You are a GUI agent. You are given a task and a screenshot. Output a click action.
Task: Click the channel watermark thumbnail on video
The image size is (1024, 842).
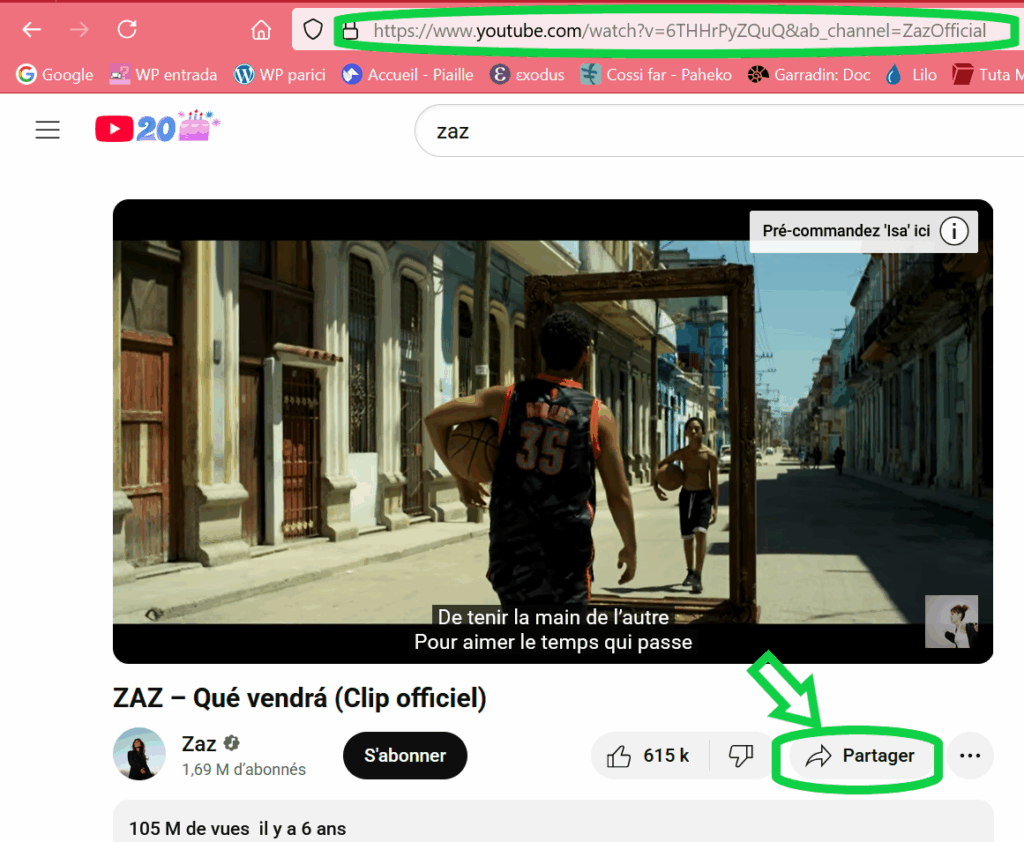(951, 621)
